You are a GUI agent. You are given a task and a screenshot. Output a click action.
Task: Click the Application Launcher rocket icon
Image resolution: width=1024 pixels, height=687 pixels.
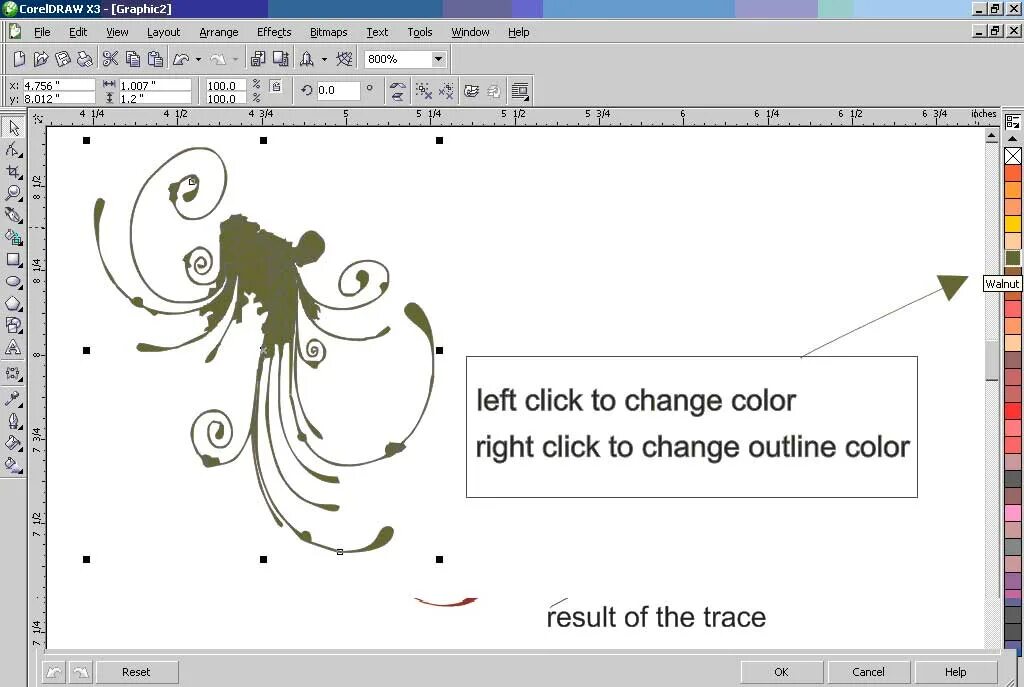306,59
